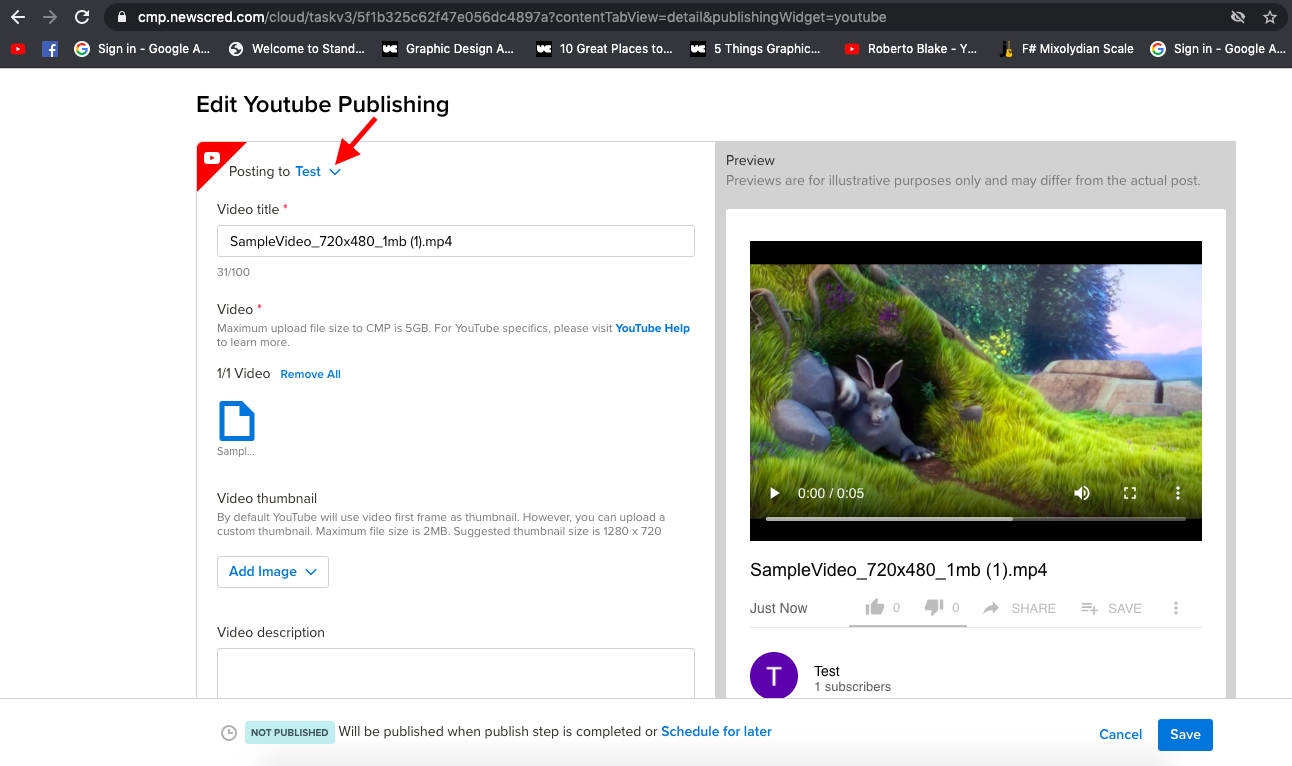The width and height of the screenshot is (1292, 766).
Task: Expand the 'Posting to Test' channel chevron
Action: [335, 172]
